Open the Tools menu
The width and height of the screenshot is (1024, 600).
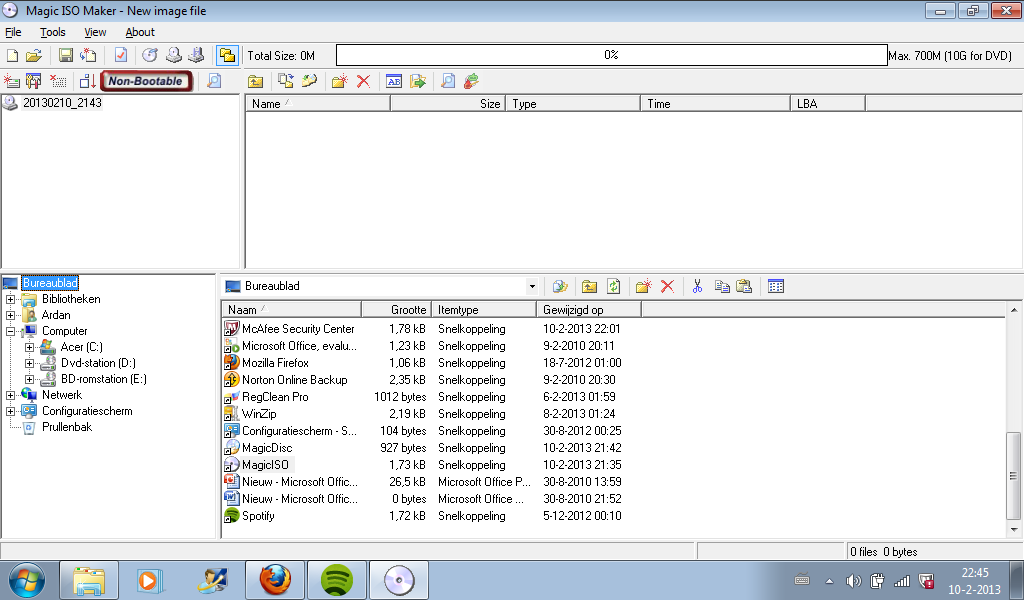(x=53, y=32)
